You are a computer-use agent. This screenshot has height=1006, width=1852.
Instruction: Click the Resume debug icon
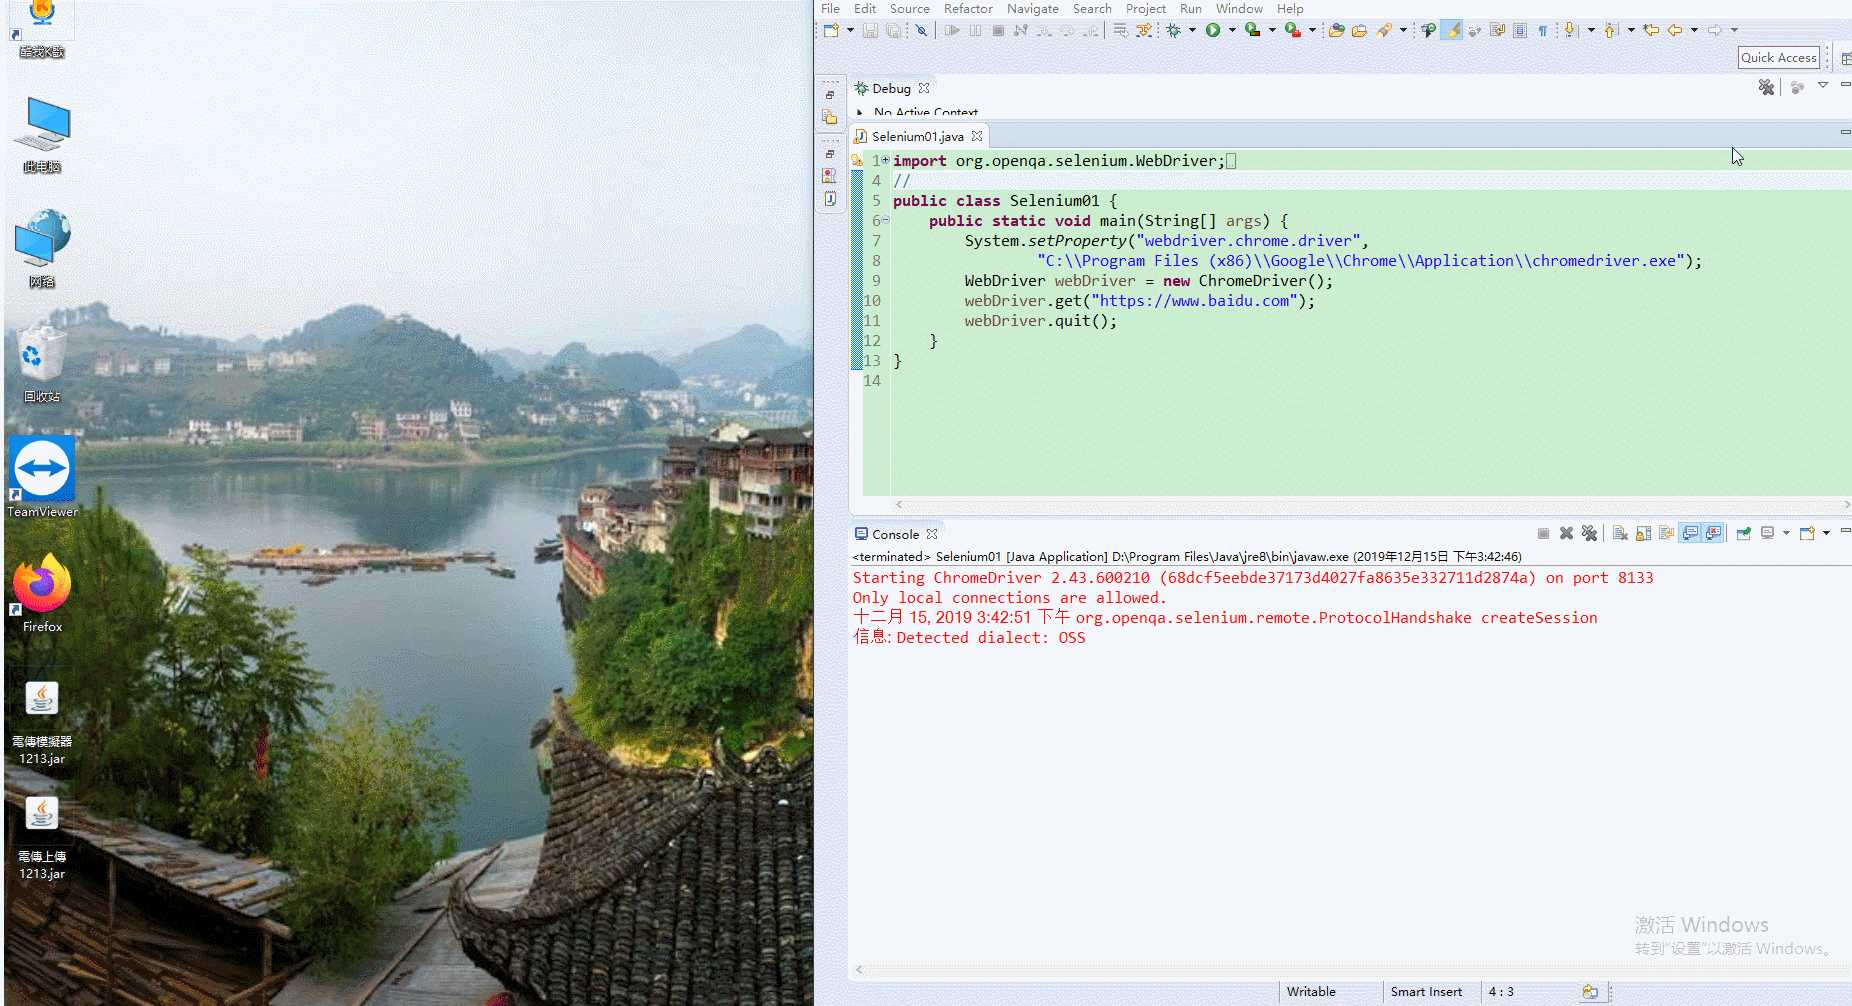(952, 30)
